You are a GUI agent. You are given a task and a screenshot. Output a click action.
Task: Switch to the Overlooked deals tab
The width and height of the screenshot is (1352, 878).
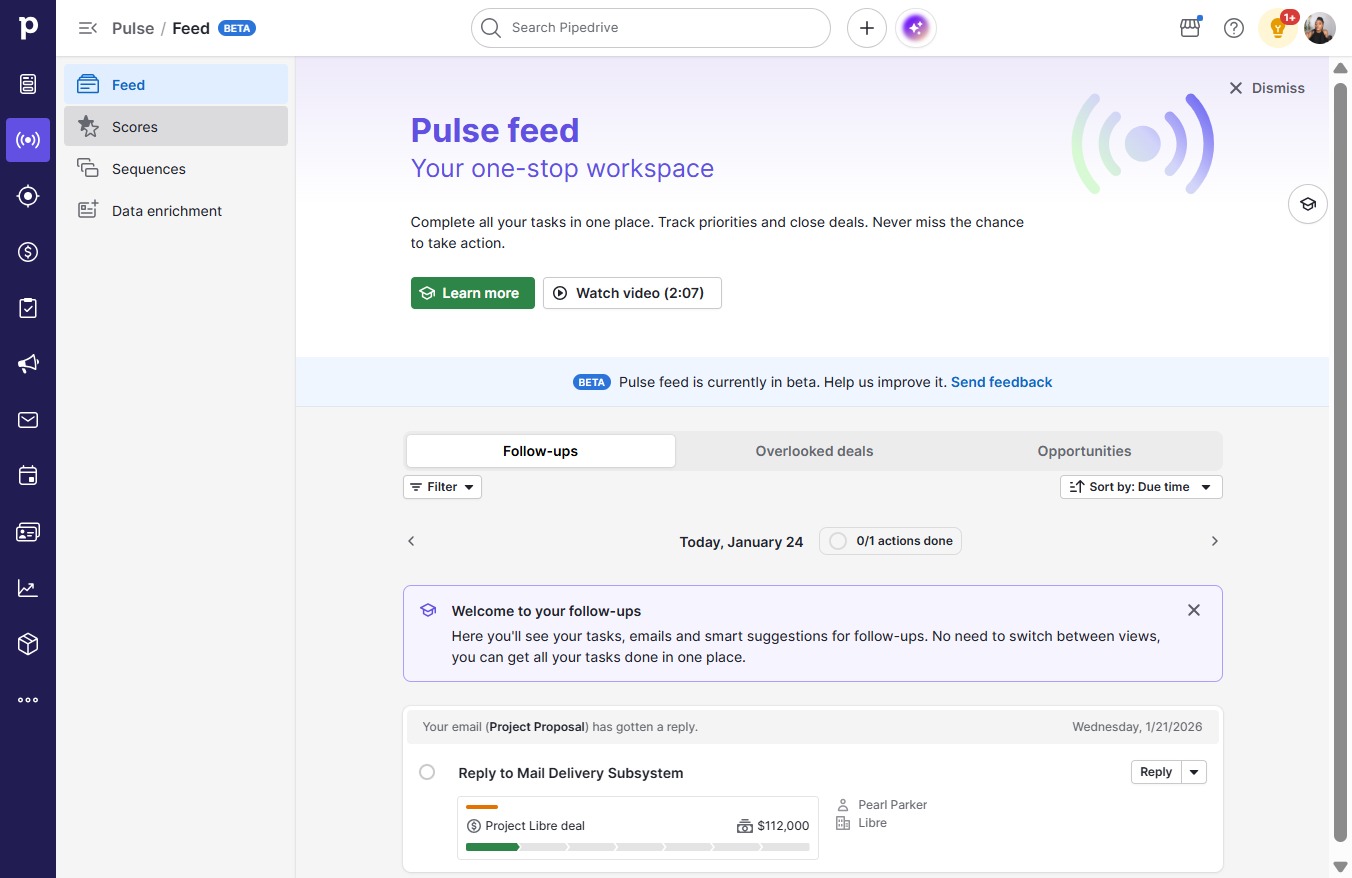pos(814,451)
